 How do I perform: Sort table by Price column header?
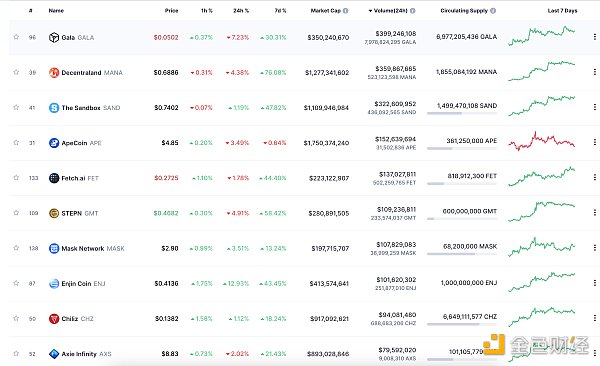[171, 11]
